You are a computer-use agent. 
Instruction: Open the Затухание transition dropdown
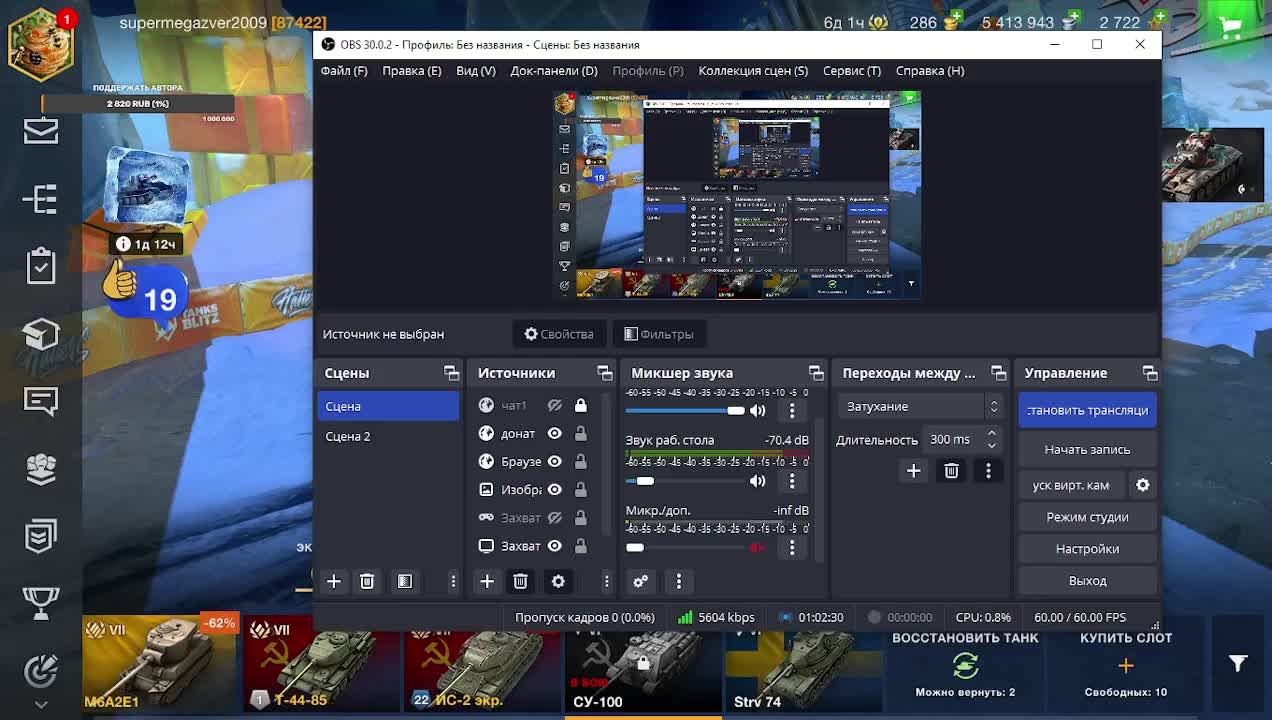(x=919, y=406)
